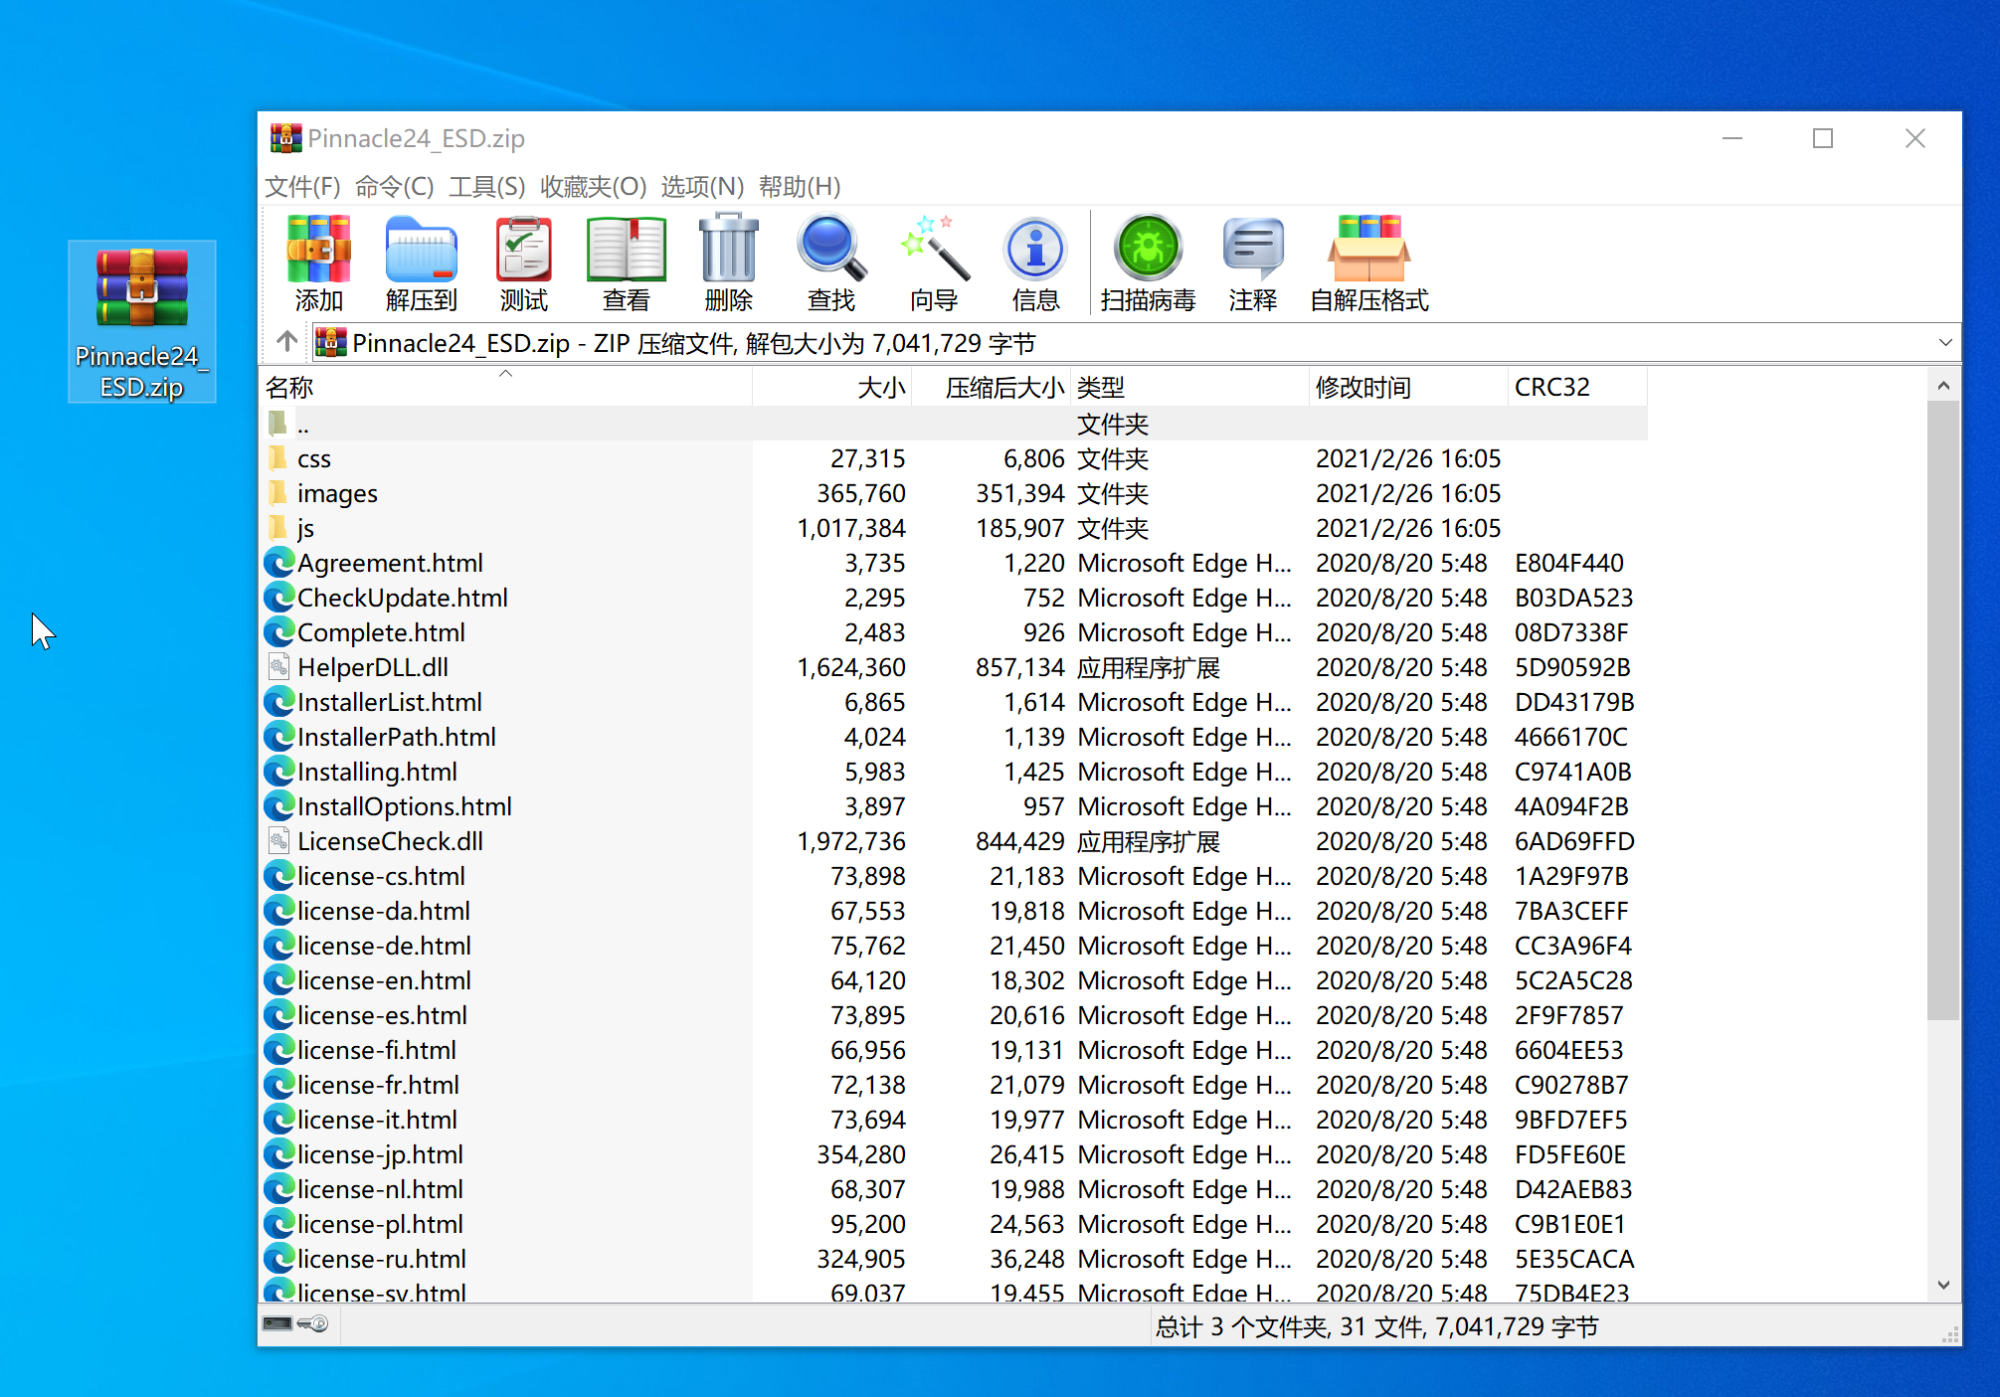Open the 文件(F) menu
Image resolution: width=2000 pixels, height=1397 pixels.
click(303, 187)
